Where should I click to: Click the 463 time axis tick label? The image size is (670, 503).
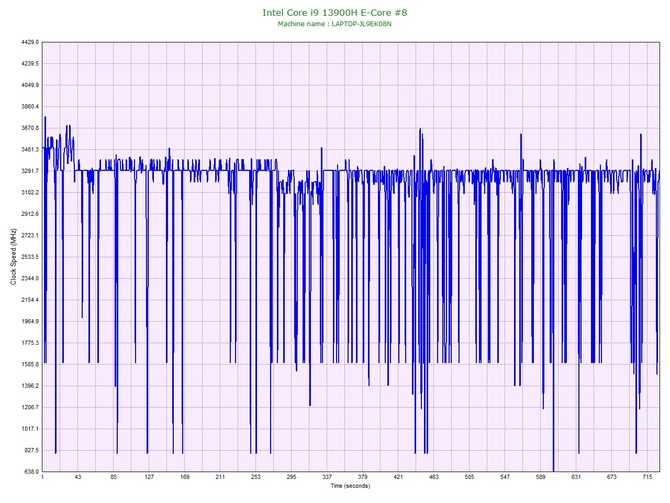434,477
